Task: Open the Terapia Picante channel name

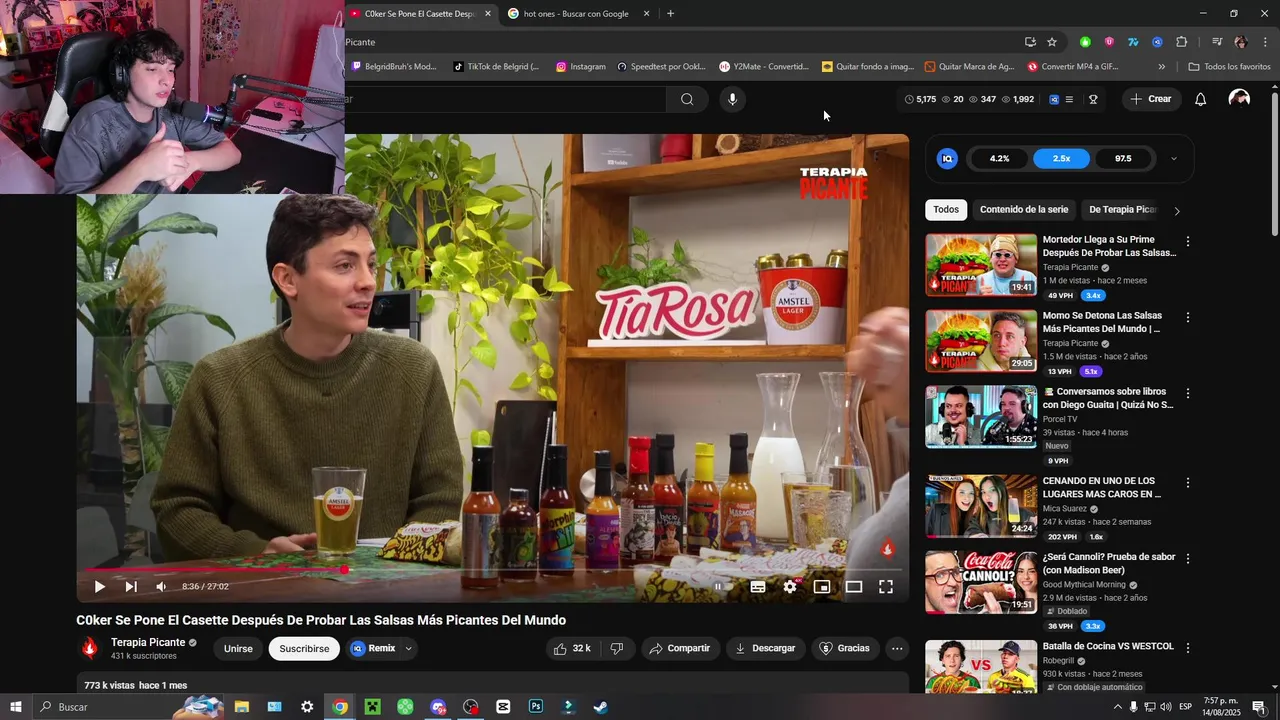Action: [x=148, y=642]
